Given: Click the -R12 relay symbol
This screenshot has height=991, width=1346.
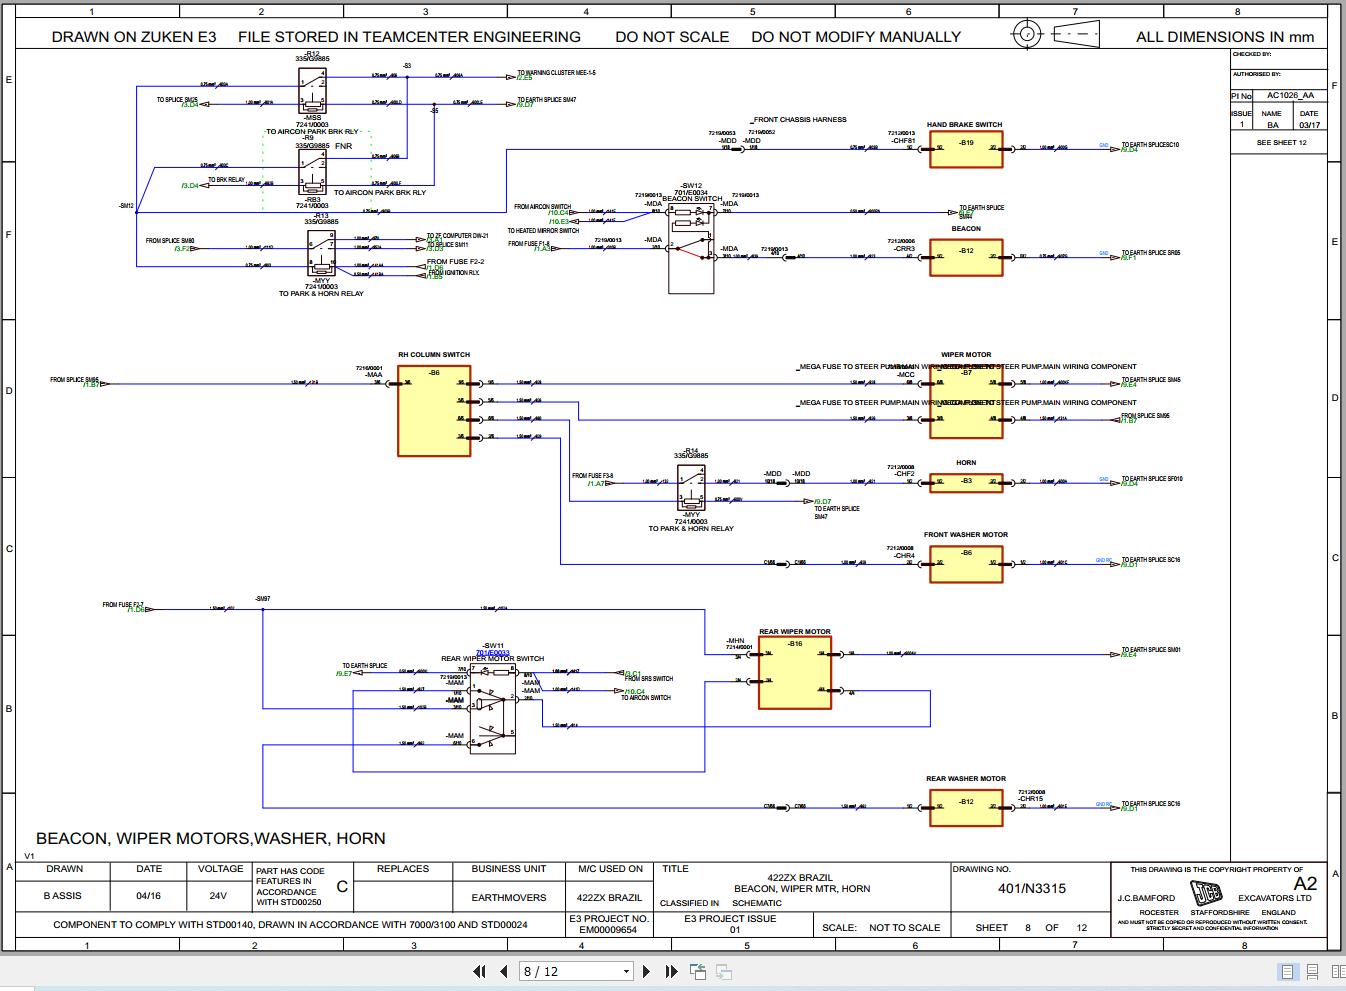Looking at the screenshot, I should (313, 89).
